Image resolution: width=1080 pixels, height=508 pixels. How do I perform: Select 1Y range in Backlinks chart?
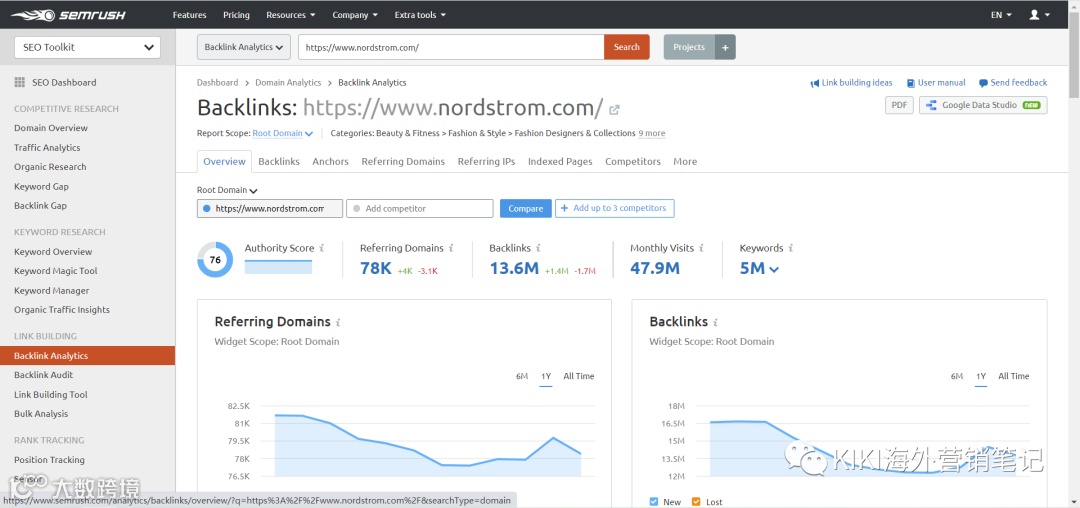(x=981, y=377)
